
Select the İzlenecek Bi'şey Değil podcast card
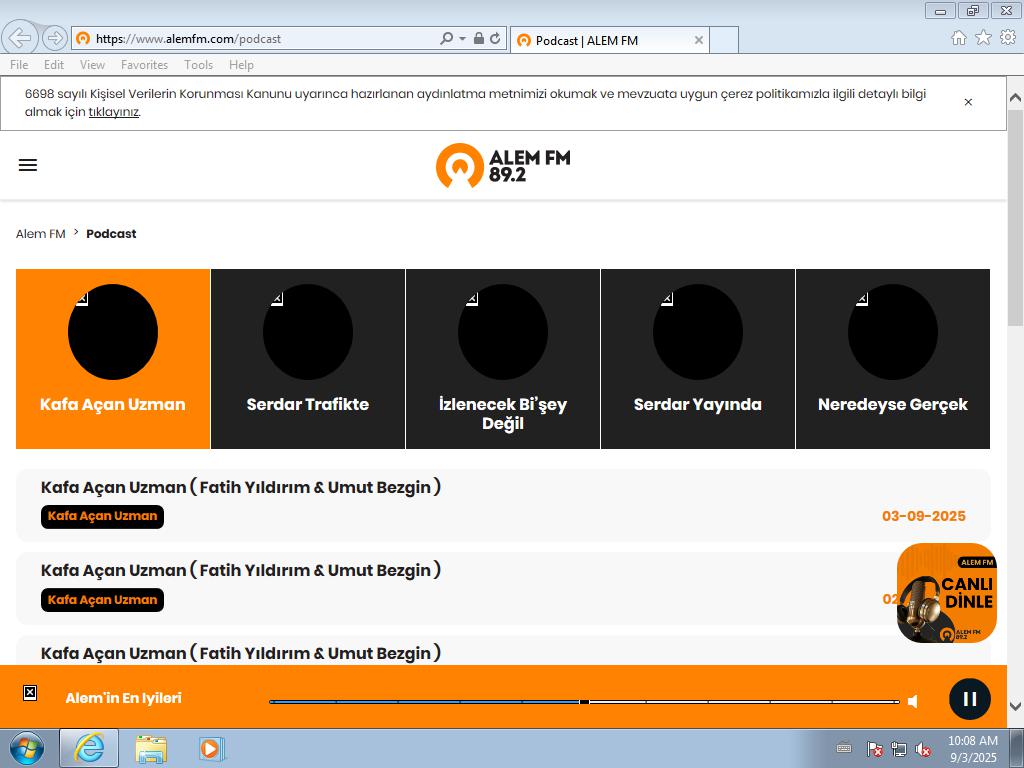click(503, 359)
